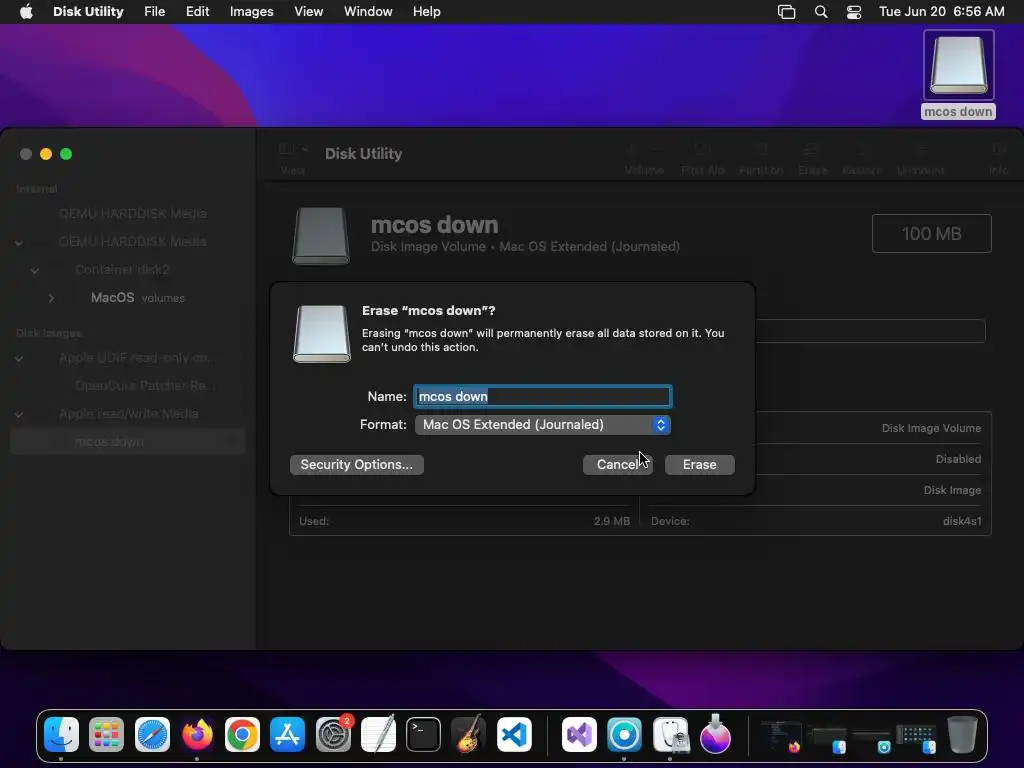Click the Disabled value in info table

[958, 459]
